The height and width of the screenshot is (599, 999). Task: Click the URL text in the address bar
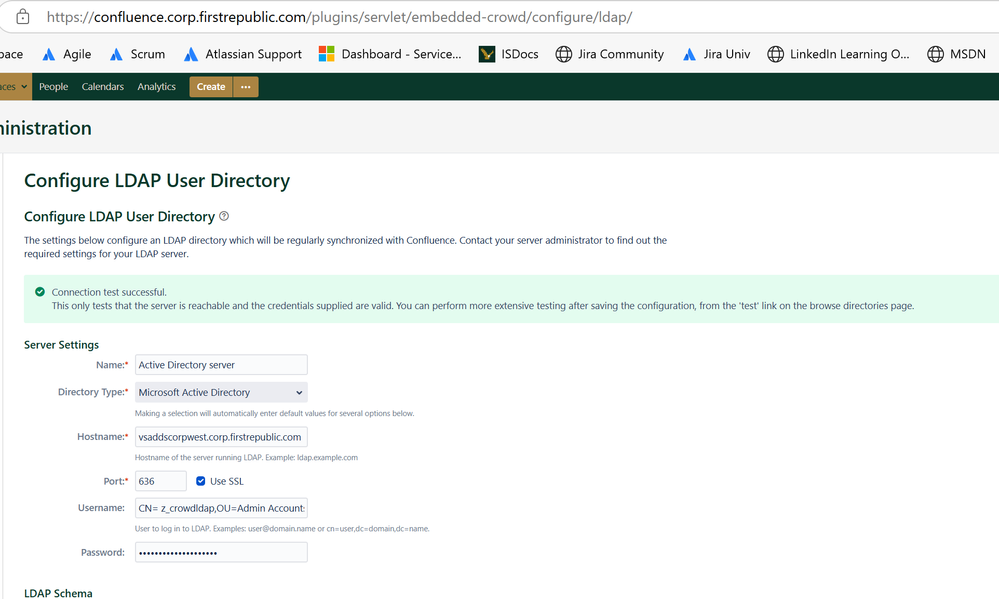click(339, 17)
